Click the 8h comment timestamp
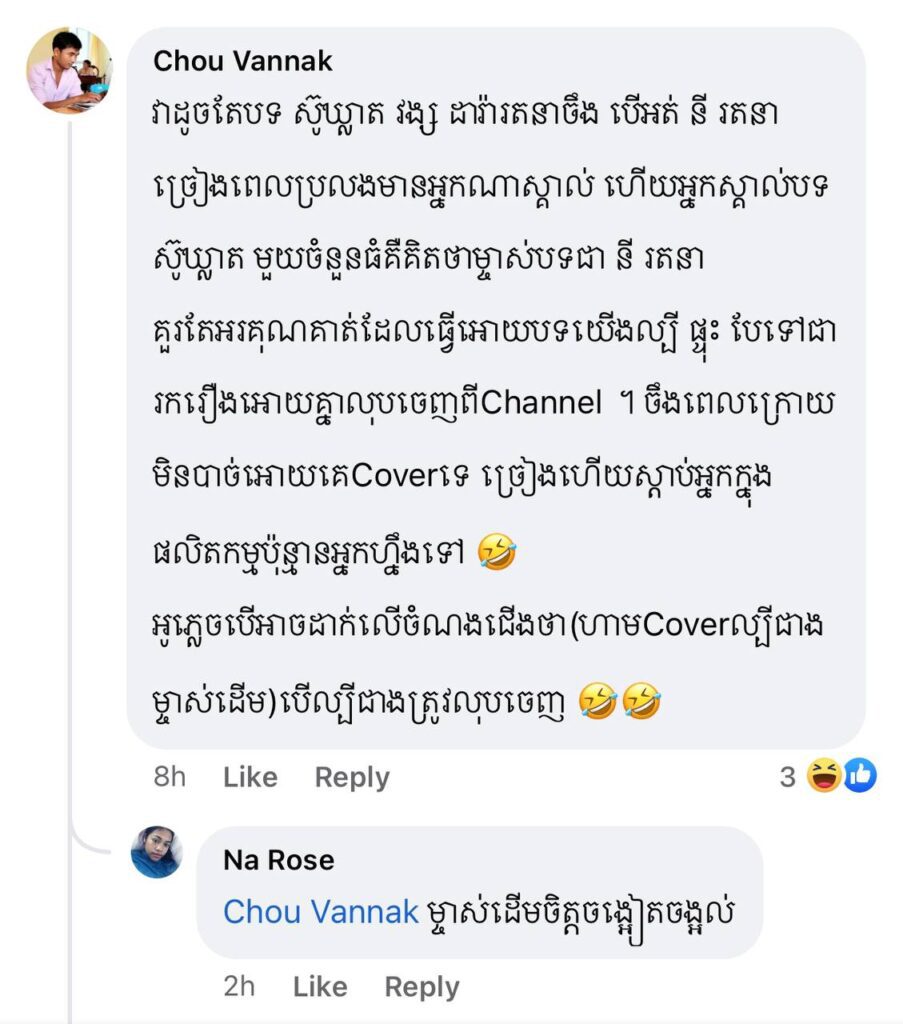 (x=170, y=777)
